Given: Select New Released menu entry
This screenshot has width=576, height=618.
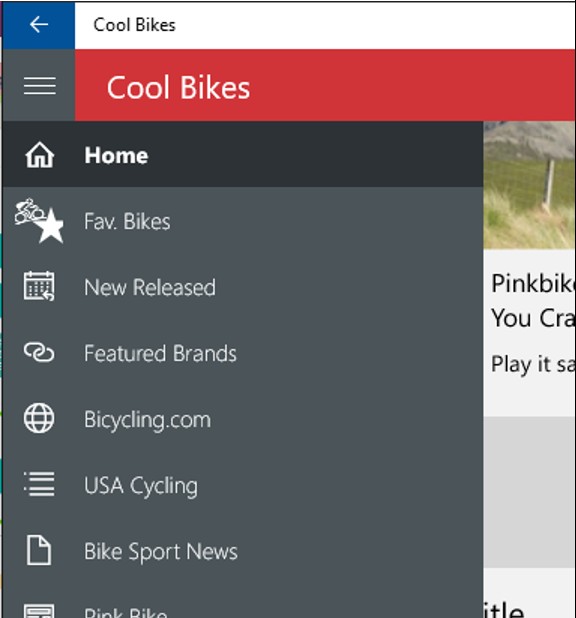Looking at the screenshot, I should tap(243, 286).
